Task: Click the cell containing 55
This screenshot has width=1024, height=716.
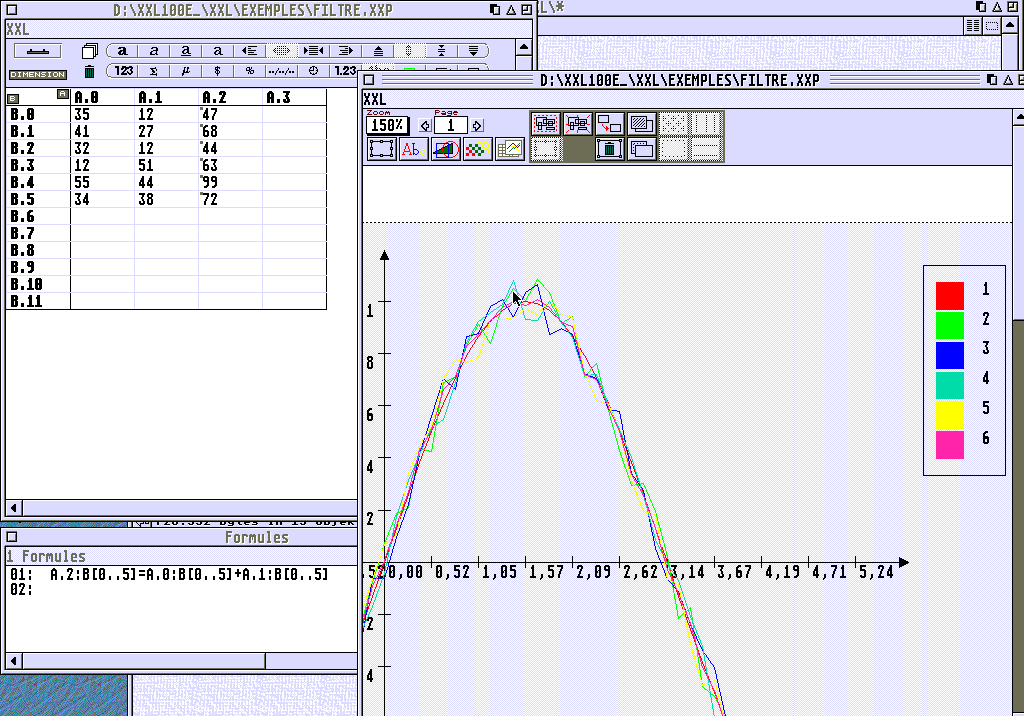Action: [102, 182]
